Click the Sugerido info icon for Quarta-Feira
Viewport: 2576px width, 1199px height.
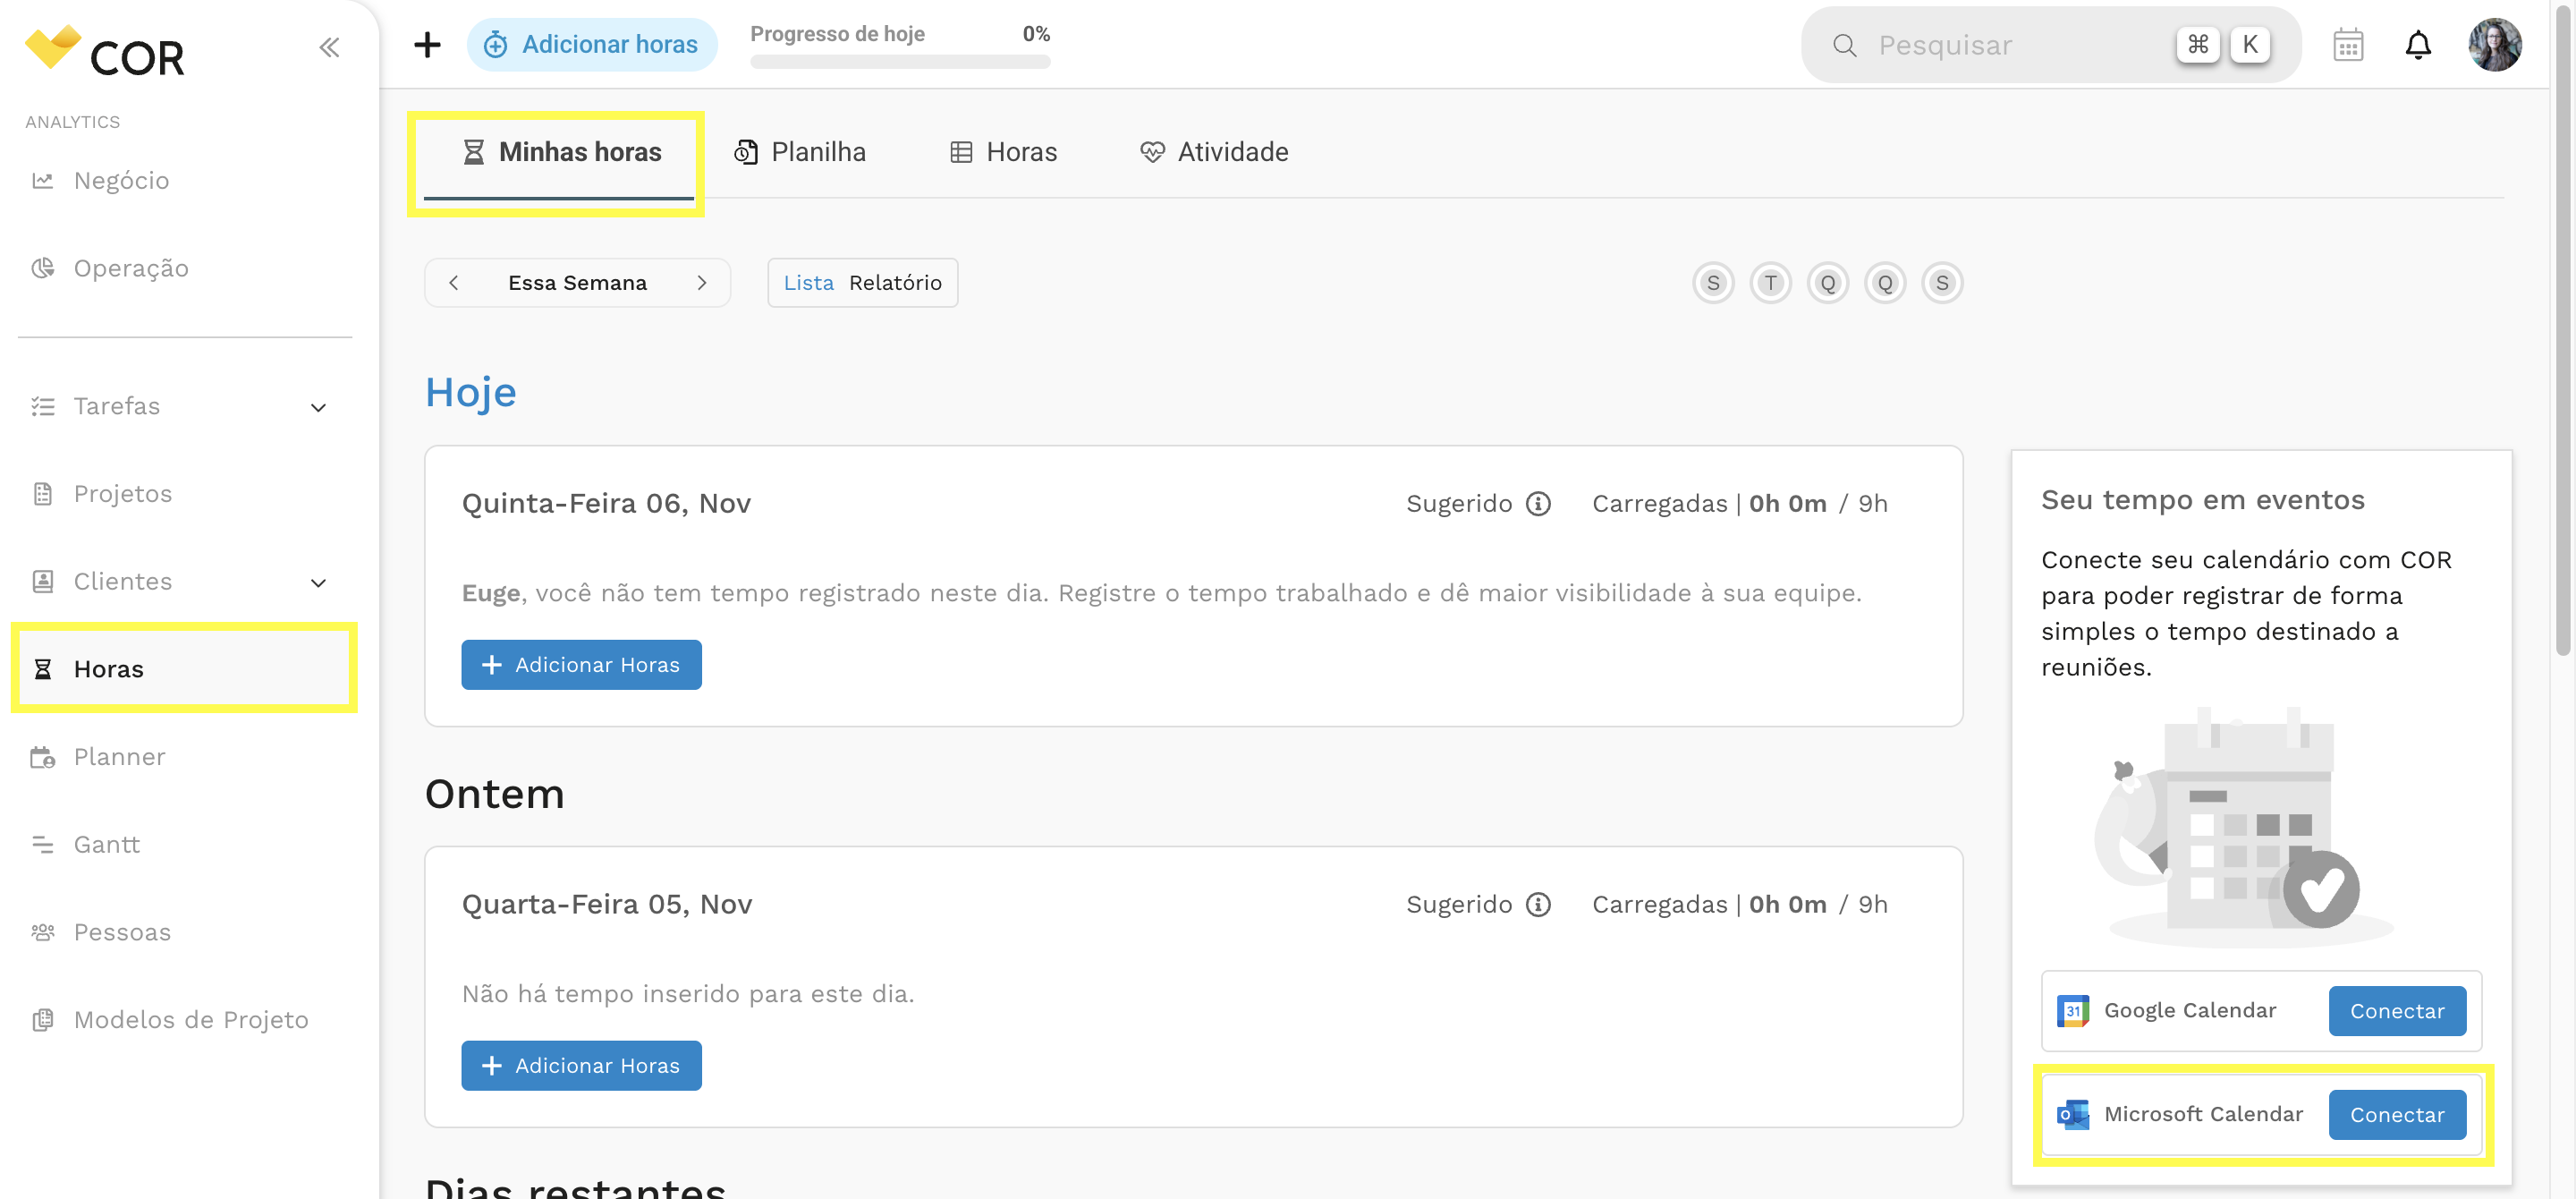1538,905
